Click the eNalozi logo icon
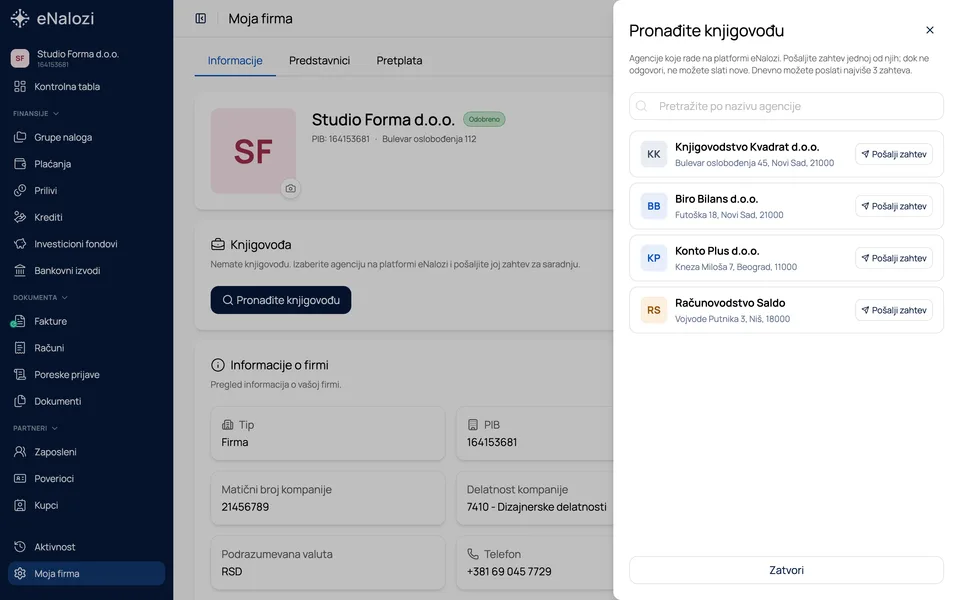 point(20,18)
